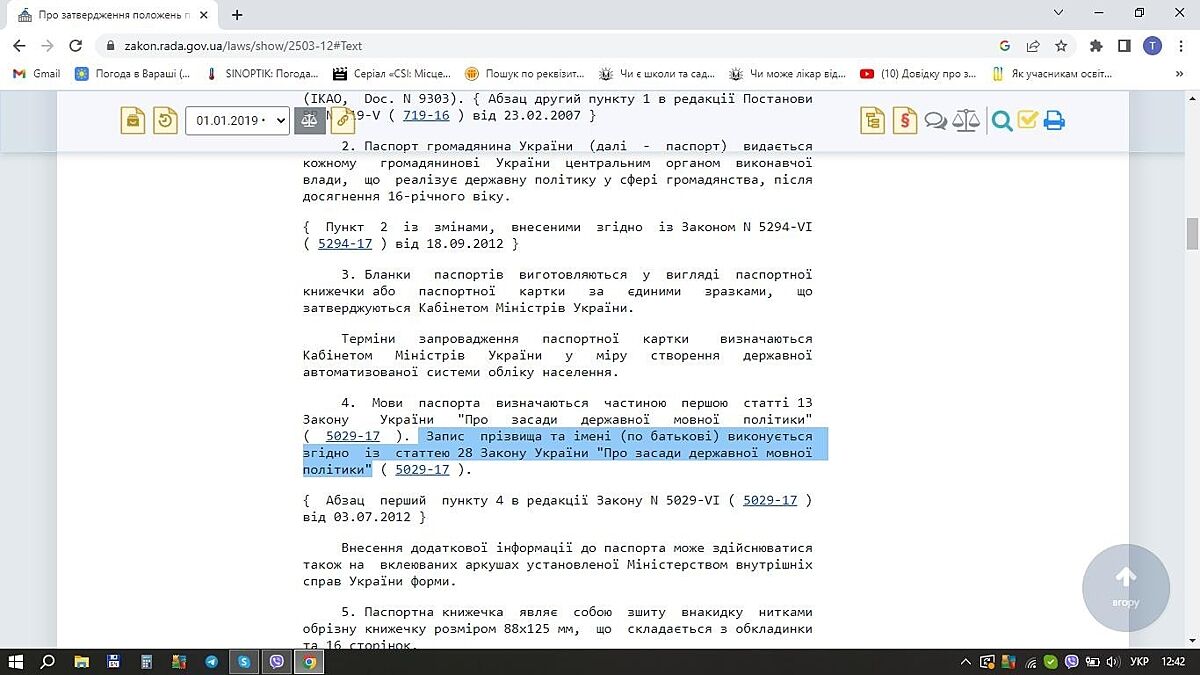Print the document using printer icon
1200x675 pixels.
coord(1054,121)
